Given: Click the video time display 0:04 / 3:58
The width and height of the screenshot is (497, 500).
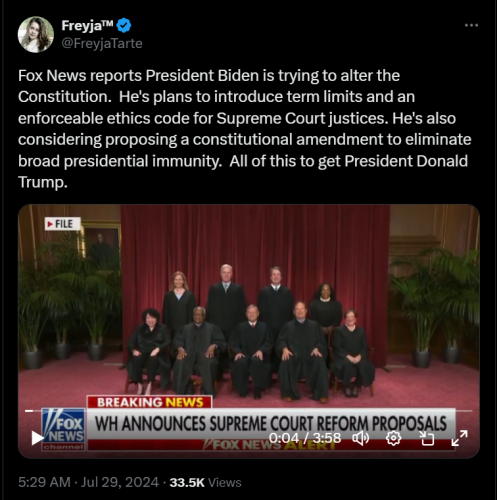Looking at the screenshot, I should [305, 438].
